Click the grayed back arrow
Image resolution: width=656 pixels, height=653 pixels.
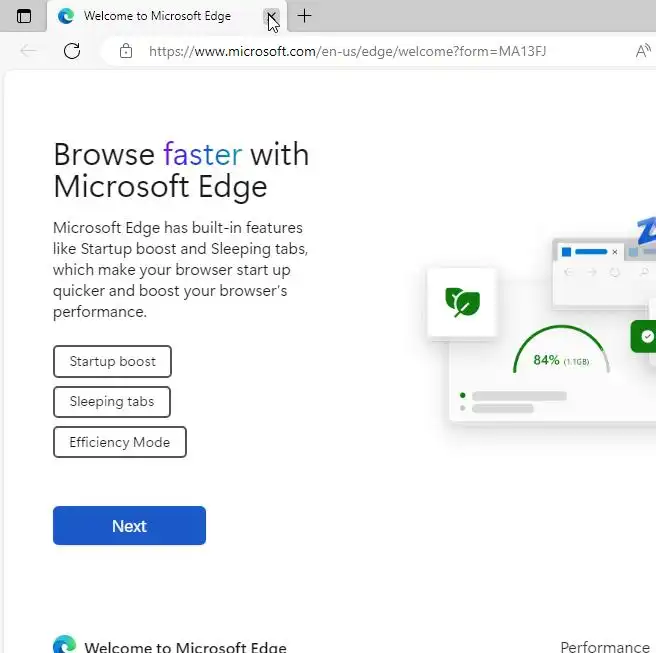coord(28,51)
